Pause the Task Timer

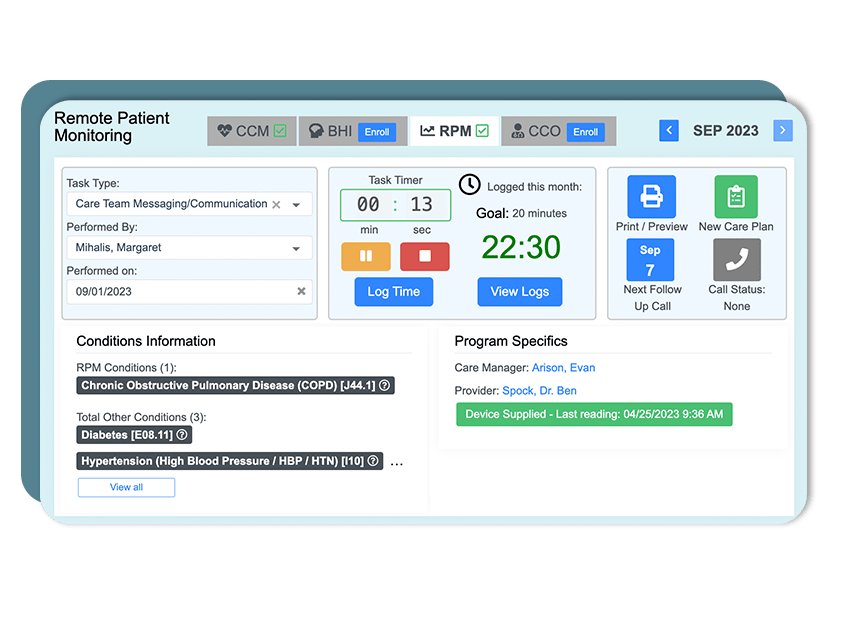tap(368, 256)
